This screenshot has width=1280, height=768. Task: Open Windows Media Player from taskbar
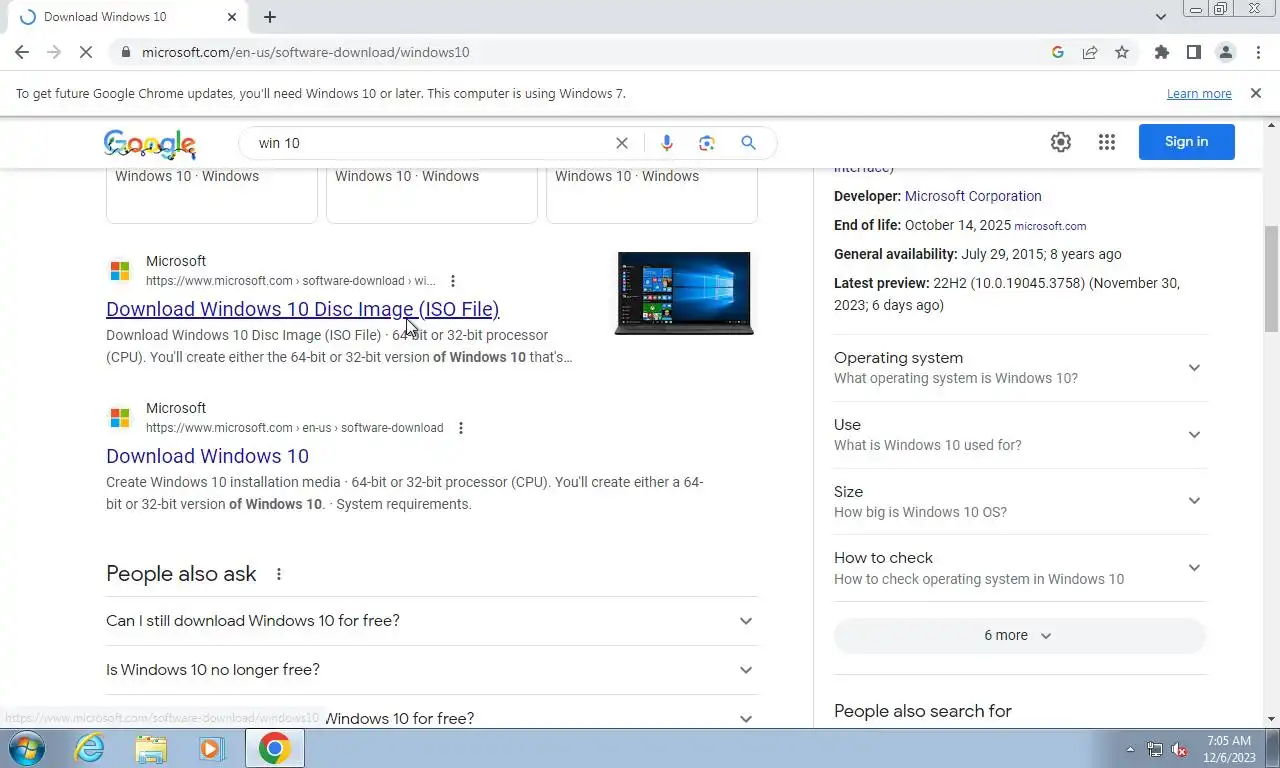(212, 748)
